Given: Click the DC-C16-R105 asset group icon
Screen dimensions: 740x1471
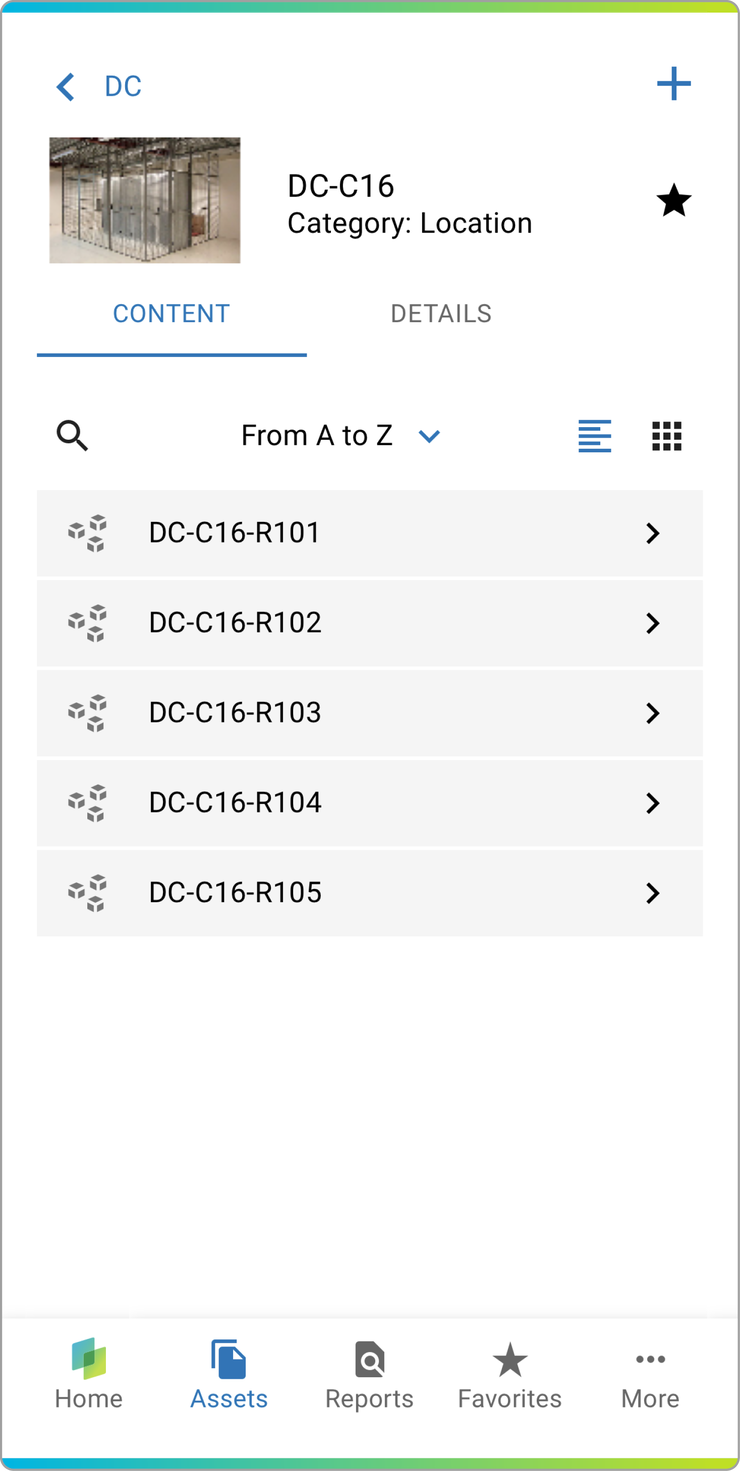Looking at the screenshot, I should [x=88, y=893].
